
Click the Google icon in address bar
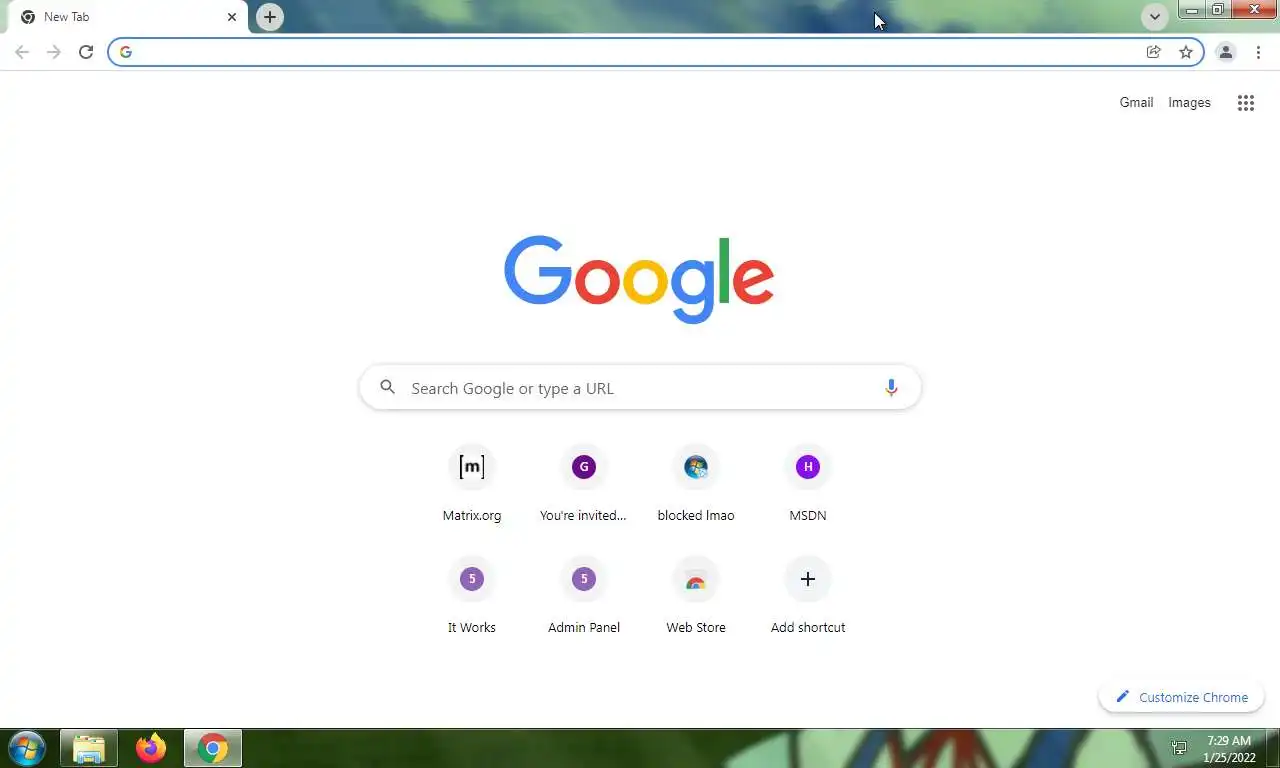point(126,52)
